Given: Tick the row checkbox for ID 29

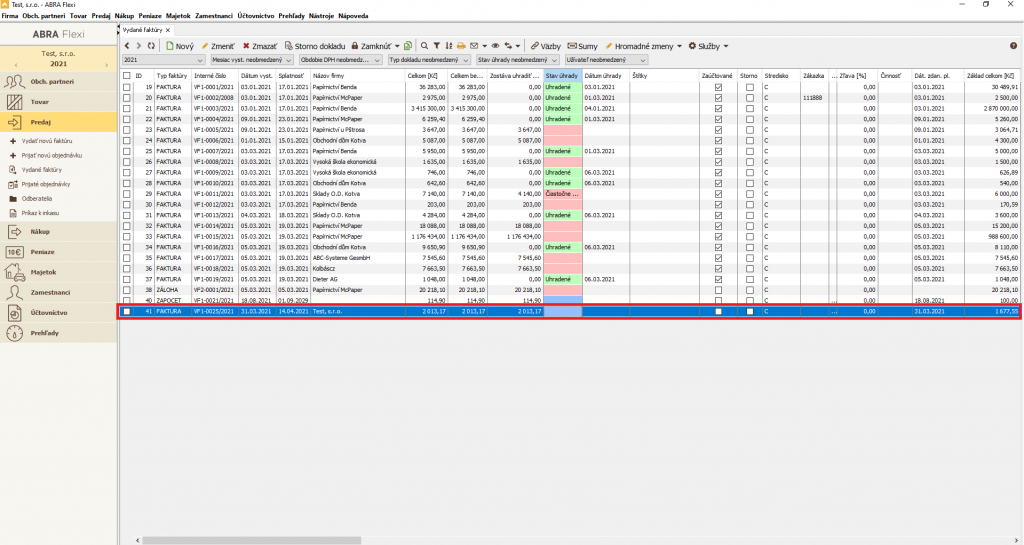Looking at the screenshot, I should pyautogui.click(x=127, y=194).
